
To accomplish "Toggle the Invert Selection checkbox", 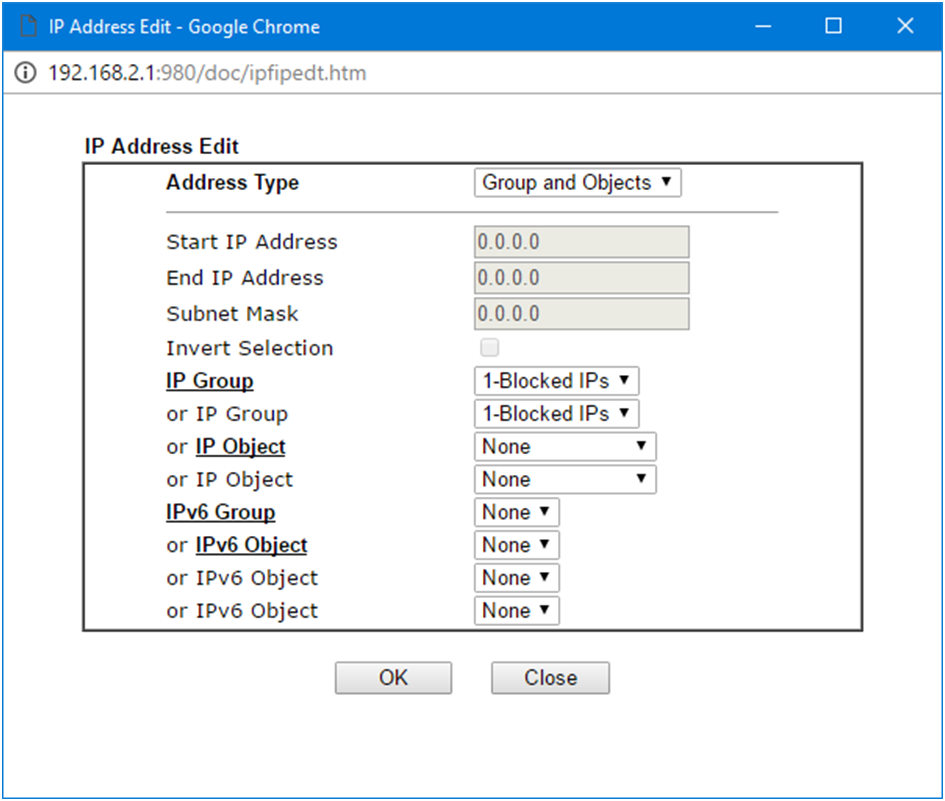I will tap(489, 348).
